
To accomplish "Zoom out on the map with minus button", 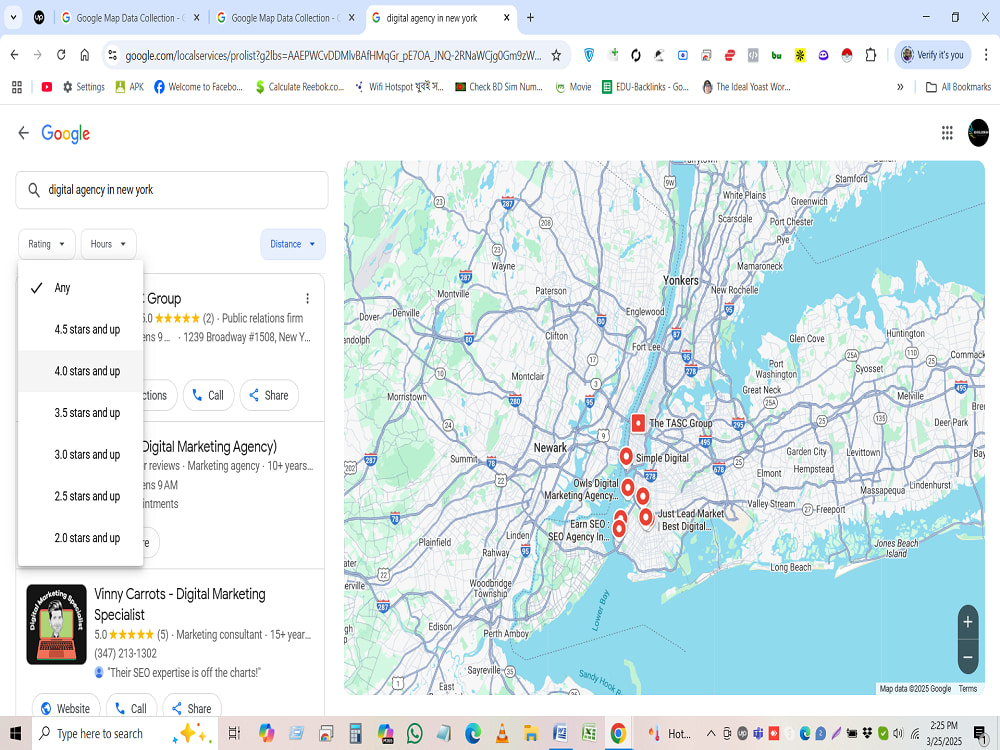I will pos(967,657).
